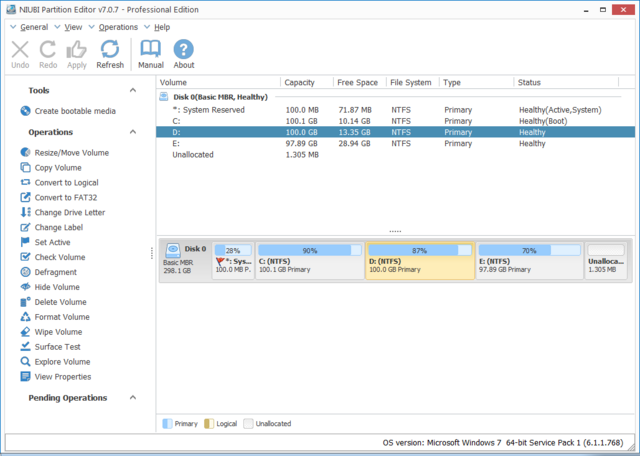The width and height of the screenshot is (640, 456).
Task: Open the Help menu
Action: 162,27
